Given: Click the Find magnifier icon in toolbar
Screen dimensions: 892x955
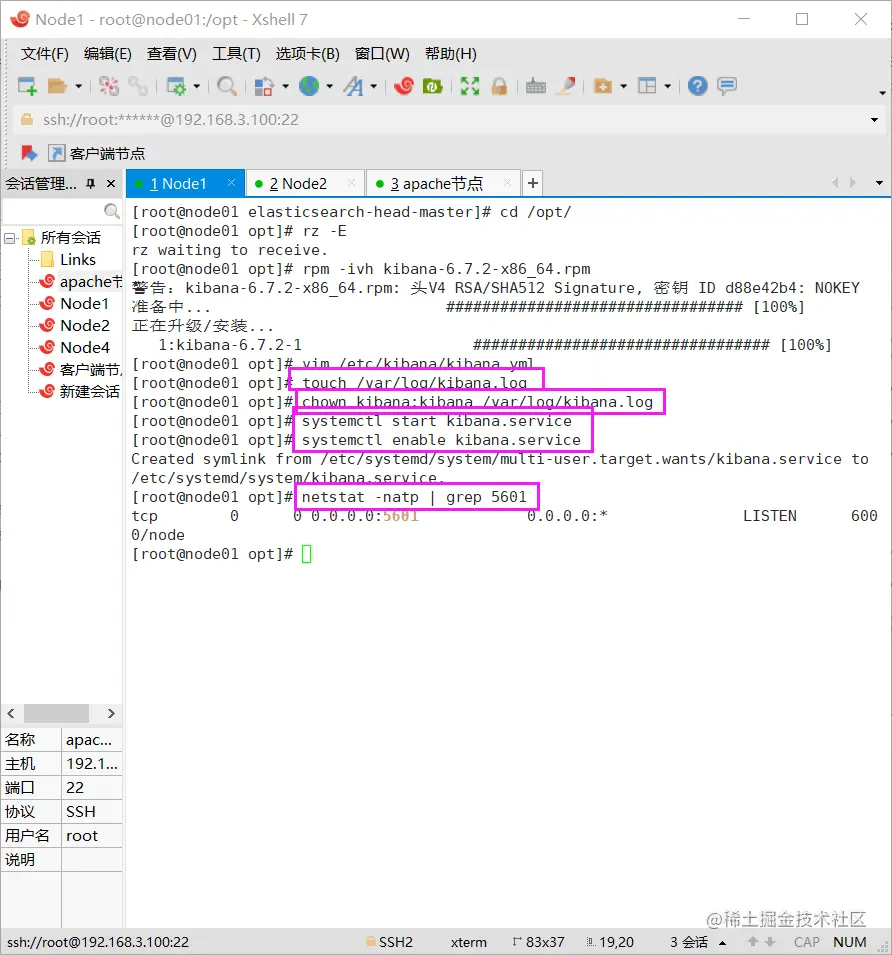Looking at the screenshot, I should coord(227,86).
